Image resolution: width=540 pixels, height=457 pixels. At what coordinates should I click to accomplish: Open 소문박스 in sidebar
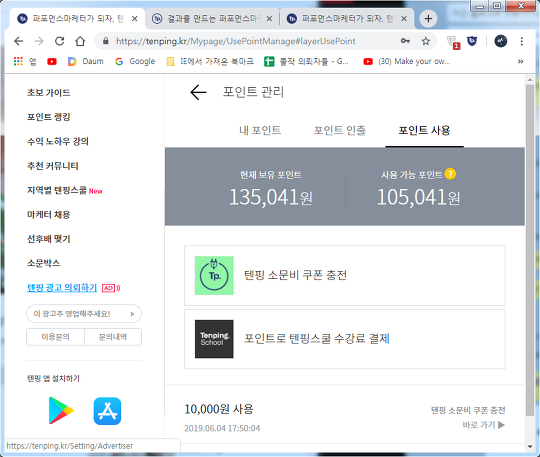tap(43, 263)
